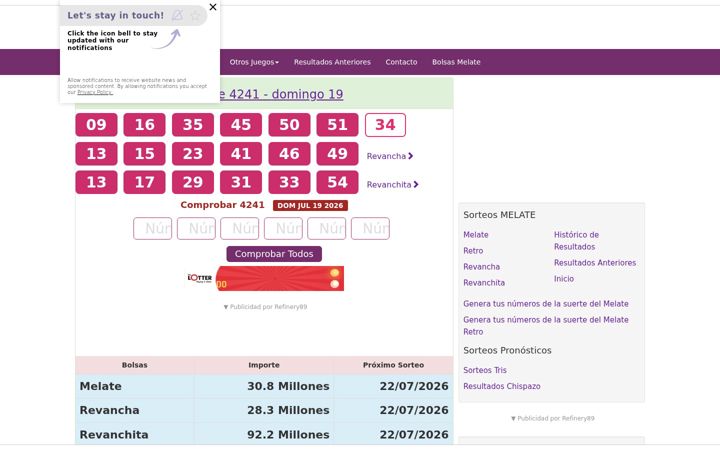The image size is (720, 450).
Task: Click the Melate row name in Bolsas table
Action: pyautogui.click(x=101, y=386)
